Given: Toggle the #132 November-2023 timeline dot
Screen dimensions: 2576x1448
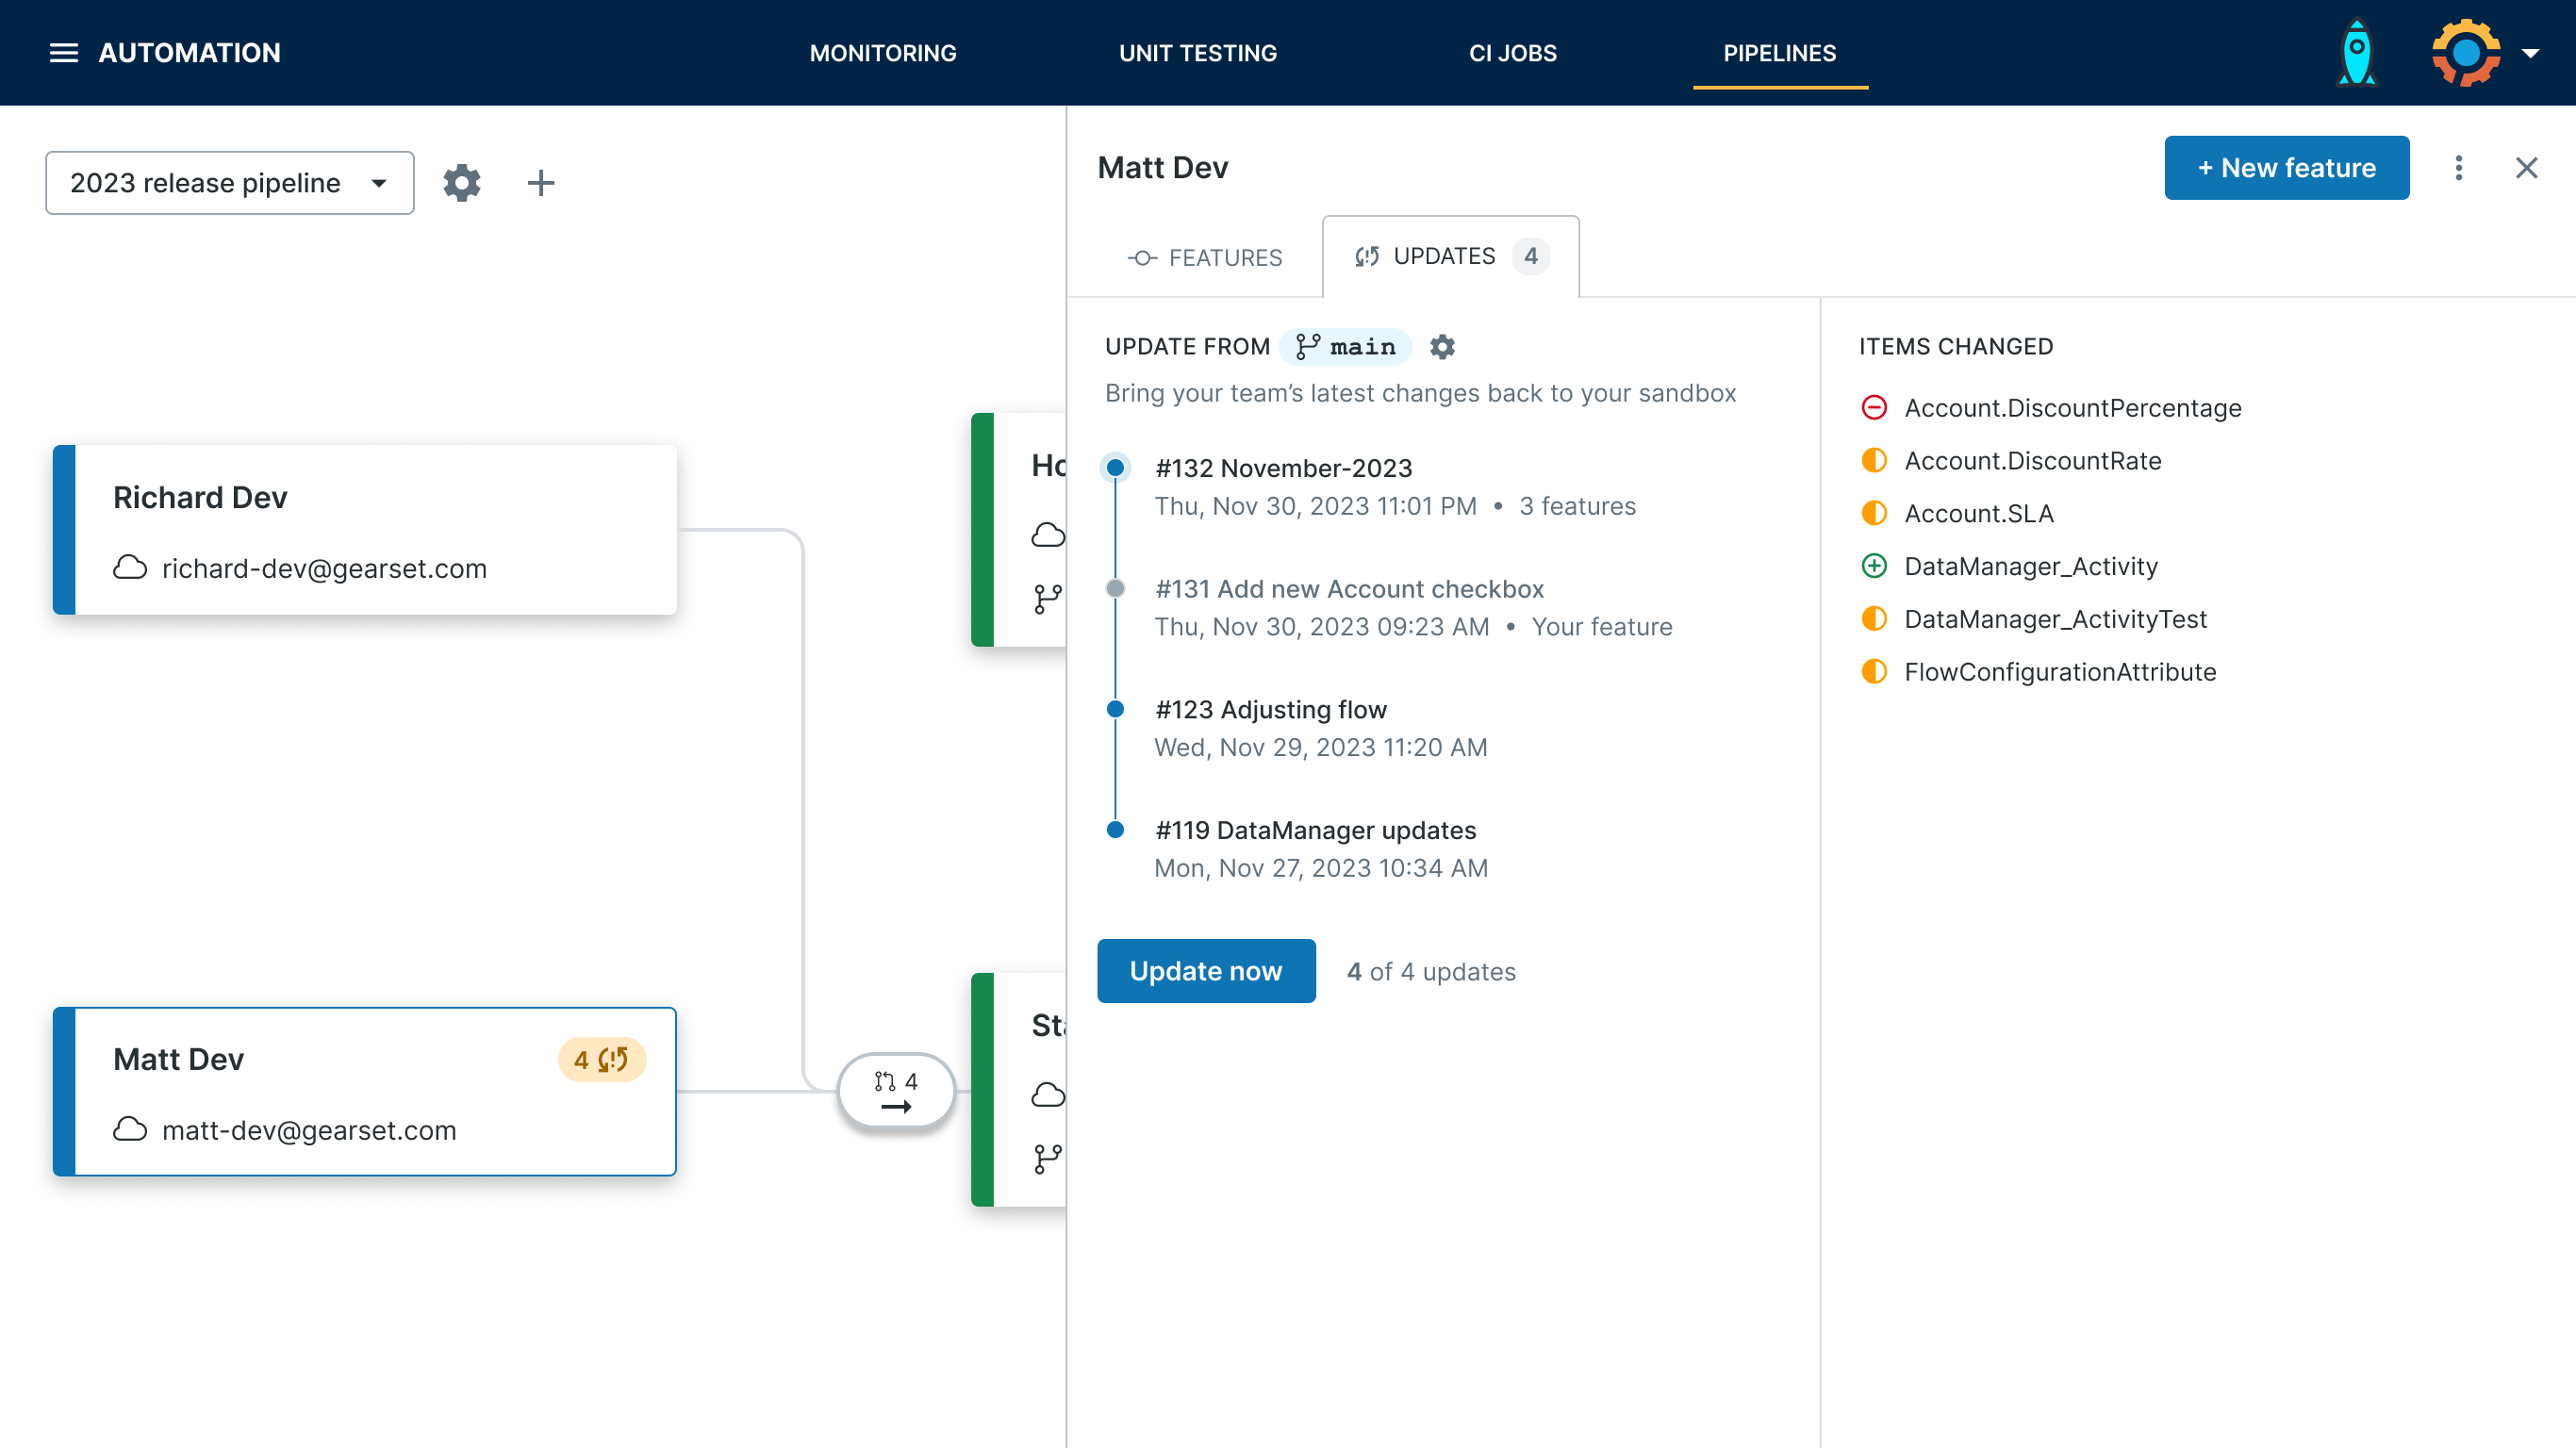Looking at the screenshot, I should click(x=1115, y=468).
